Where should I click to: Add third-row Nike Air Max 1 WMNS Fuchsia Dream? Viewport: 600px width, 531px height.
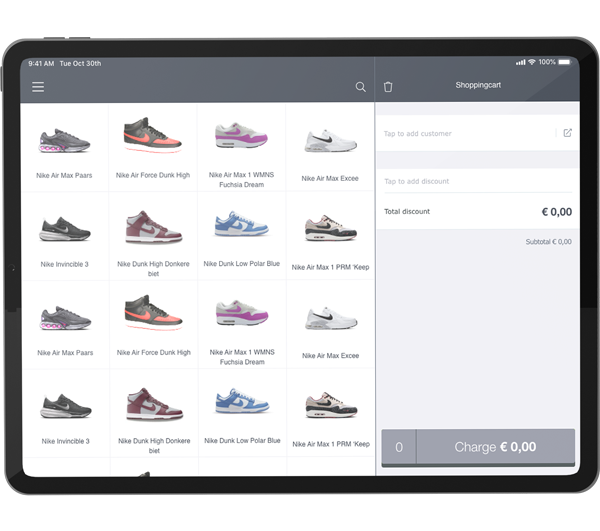click(242, 325)
